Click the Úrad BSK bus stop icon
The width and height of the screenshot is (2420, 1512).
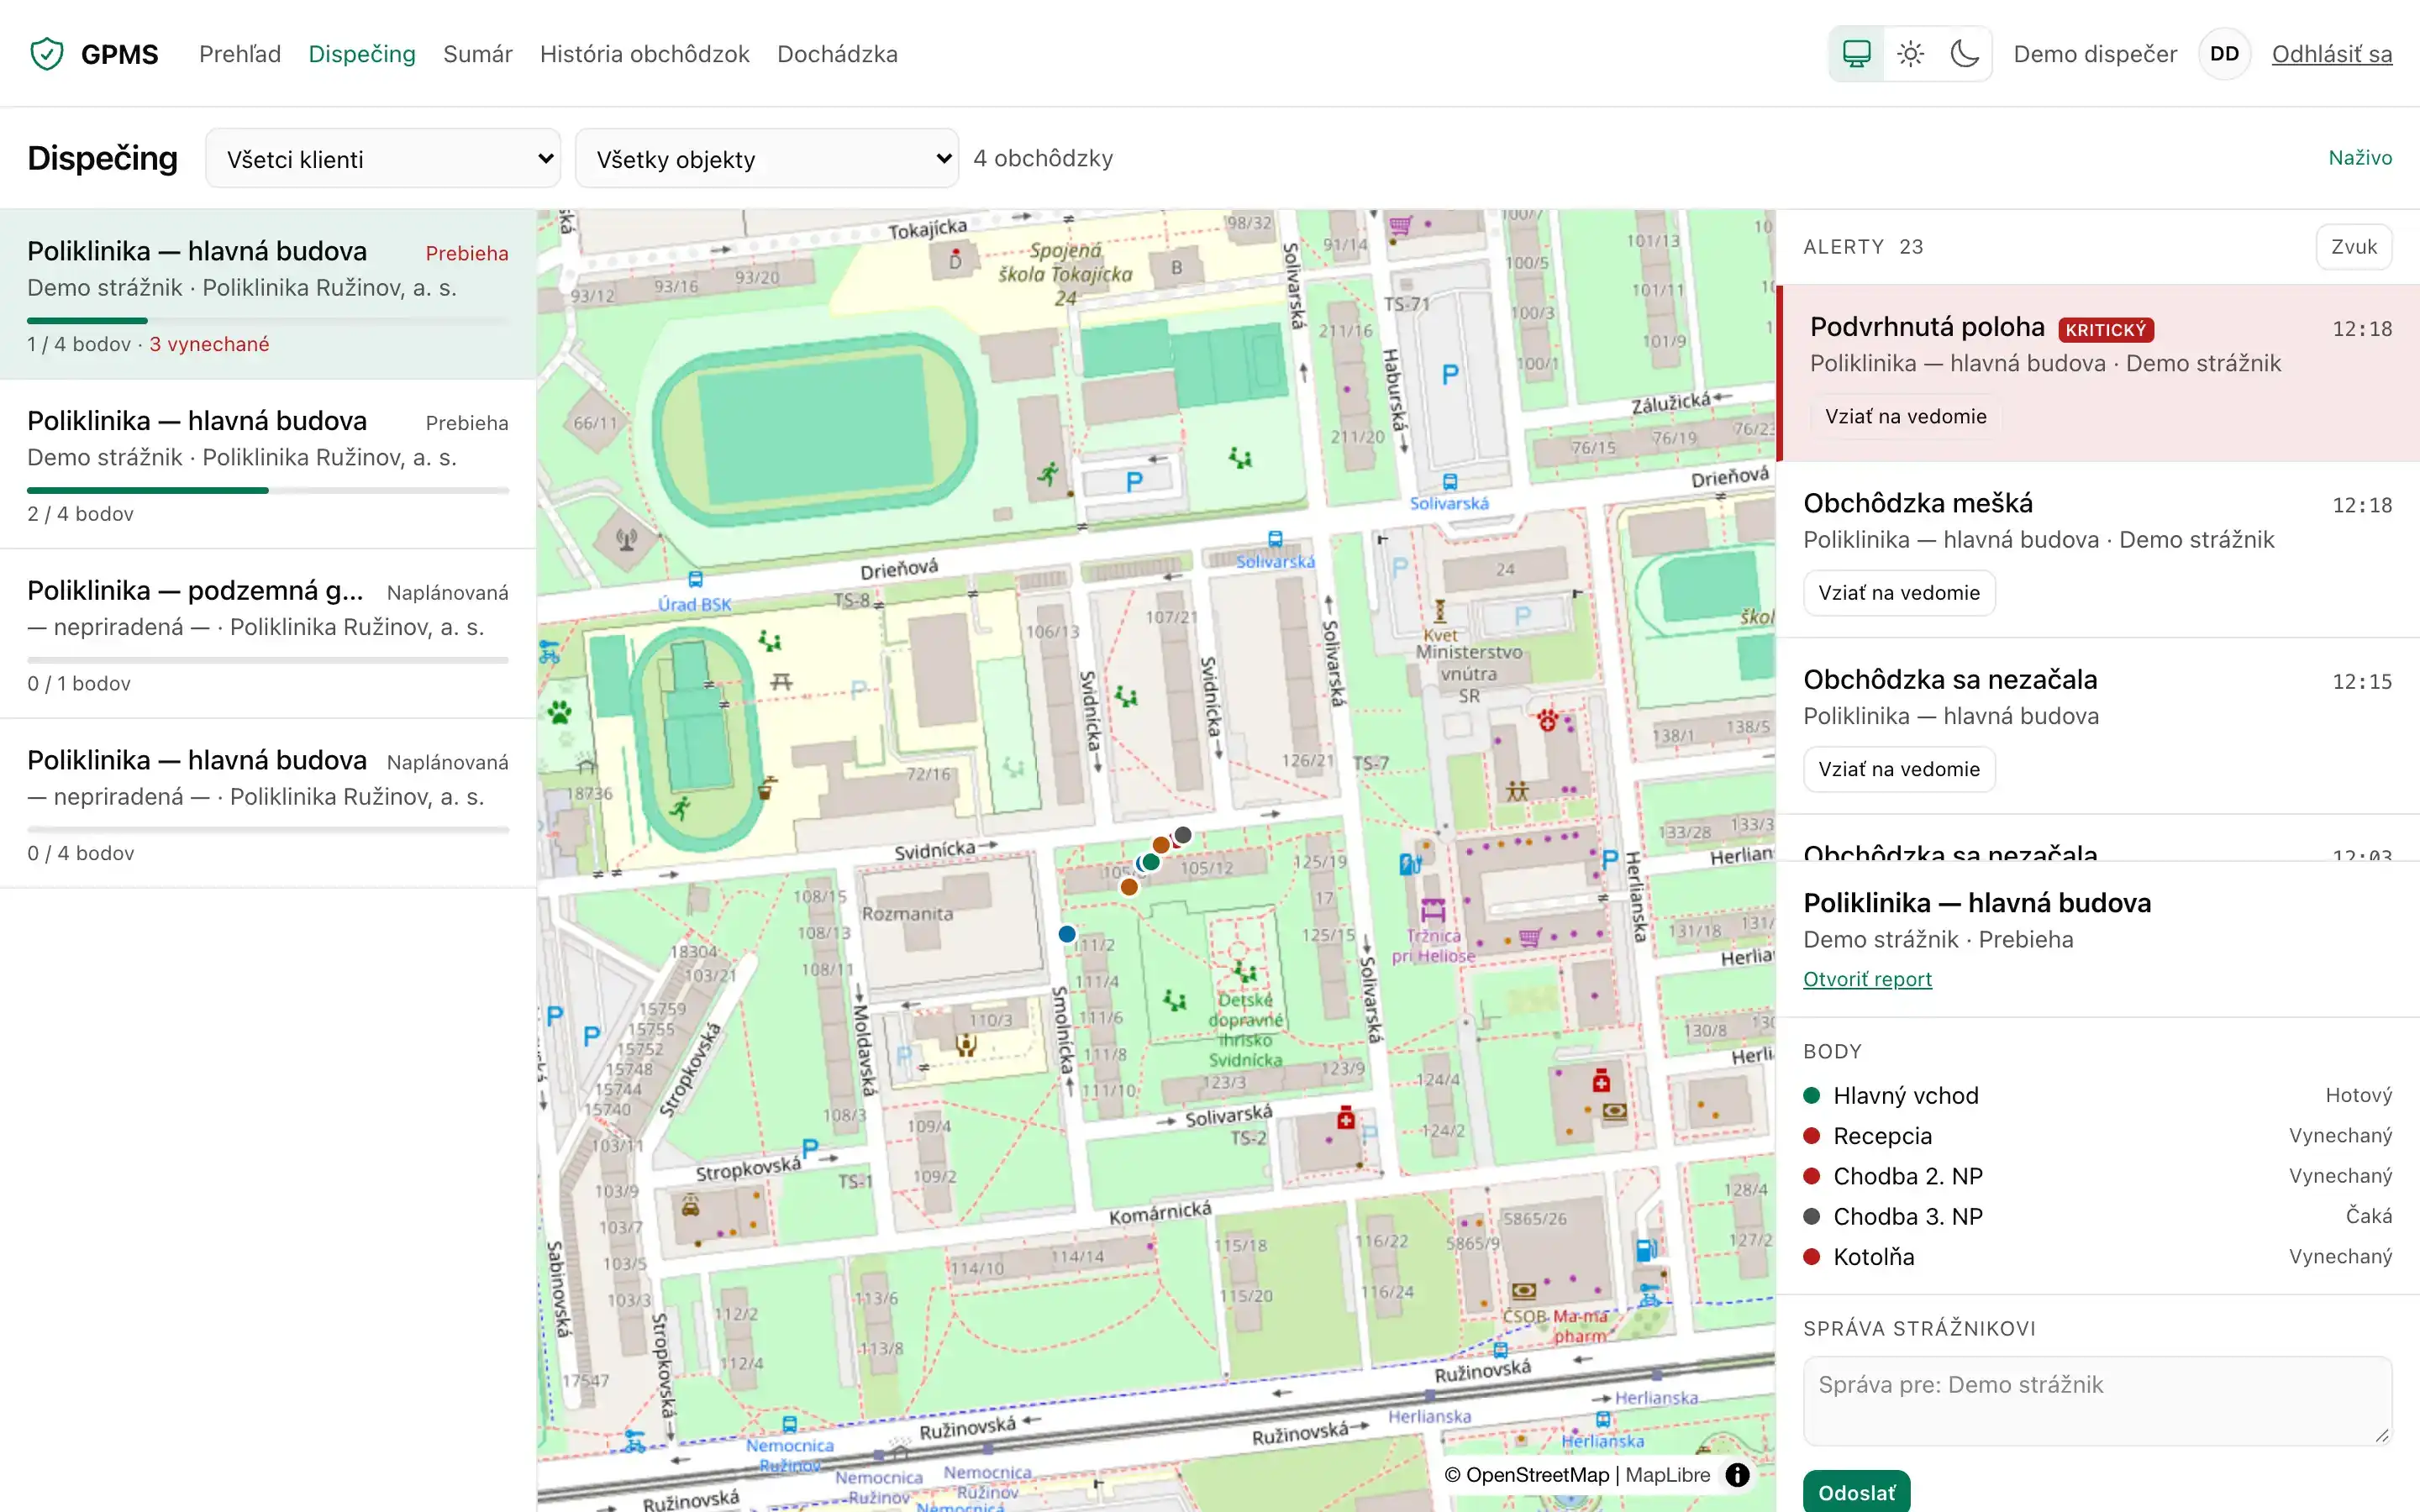(695, 580)
